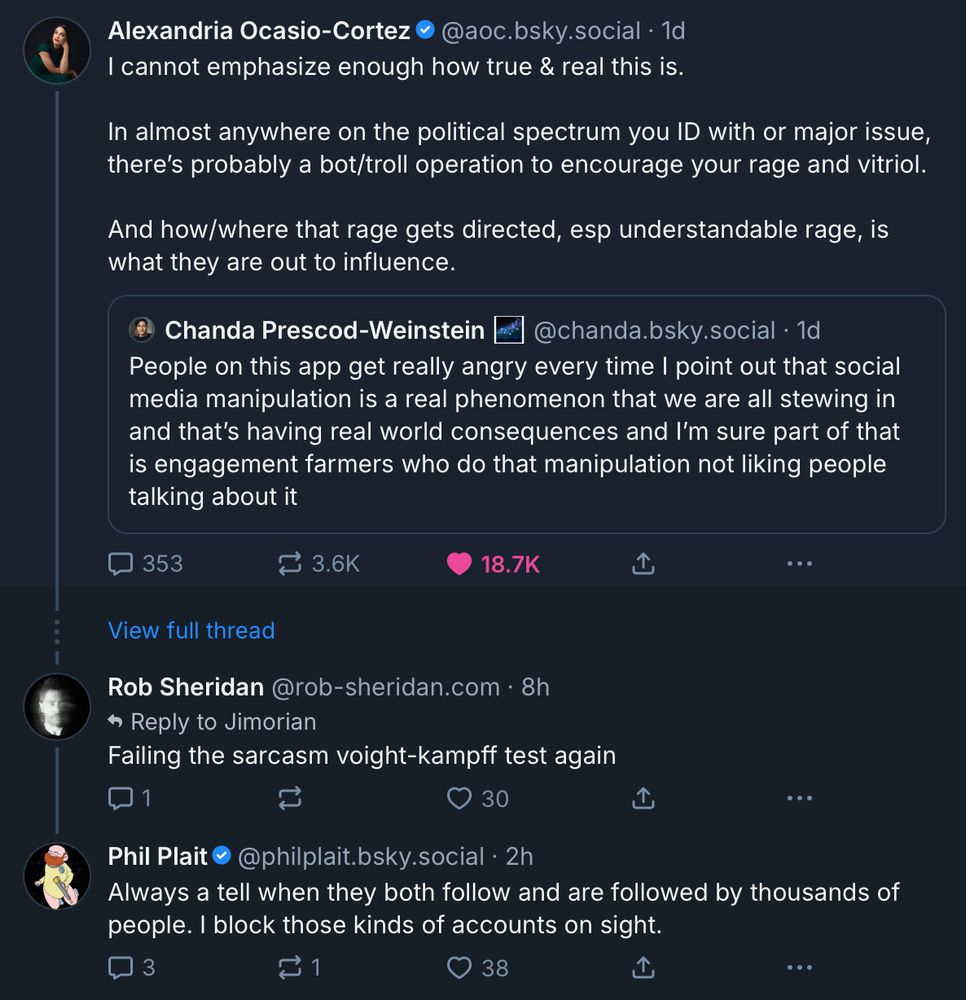Open Alexandria Ocasio-Cortez's profile avatar
Viewport: 966px width, 1000px height.
[x=57, y=50]
